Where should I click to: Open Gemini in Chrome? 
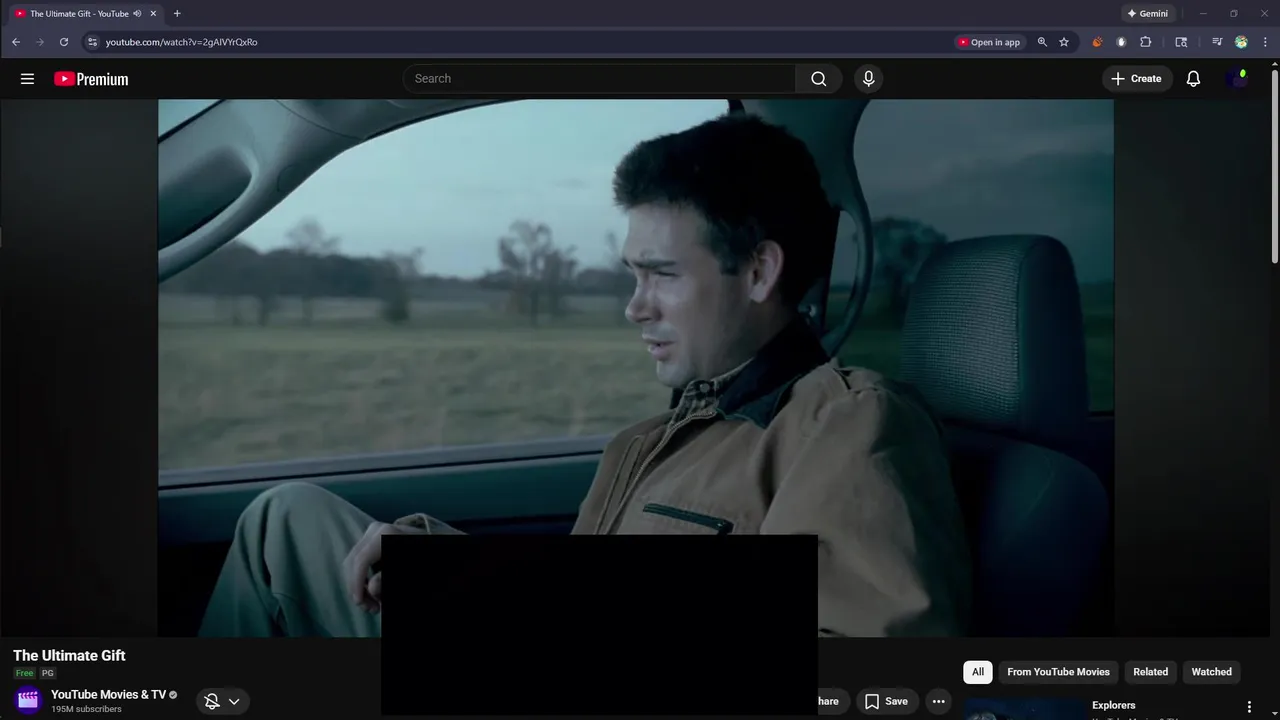click(x=1147, y=14)
